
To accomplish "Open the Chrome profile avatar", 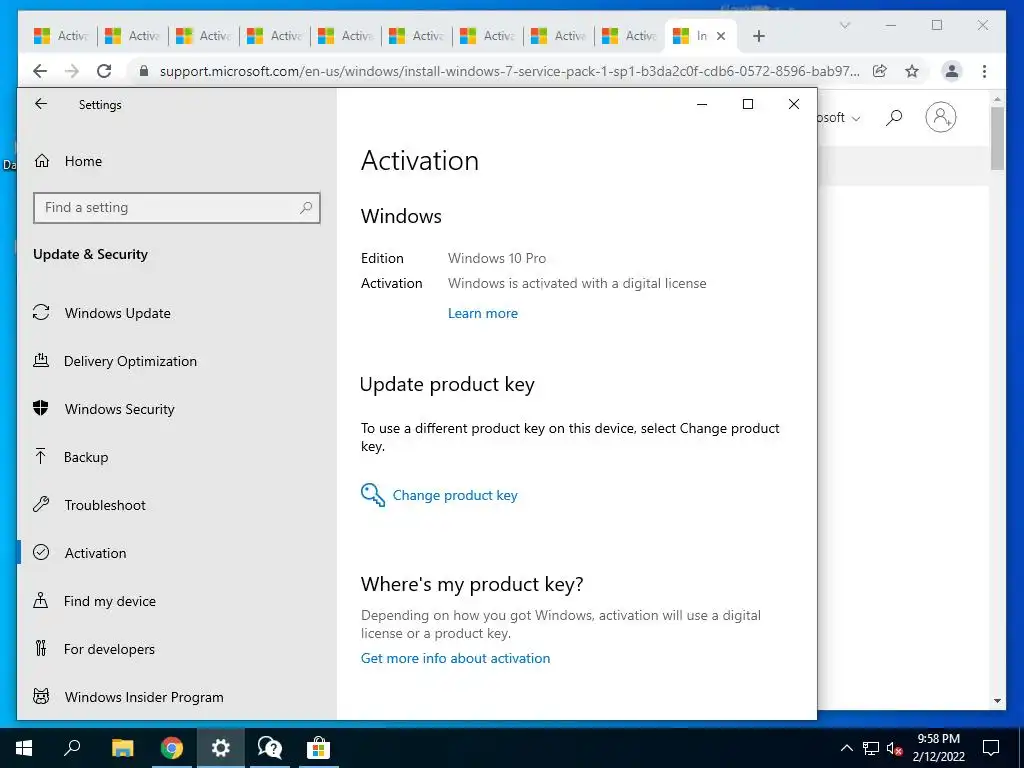I will (952, 71).
